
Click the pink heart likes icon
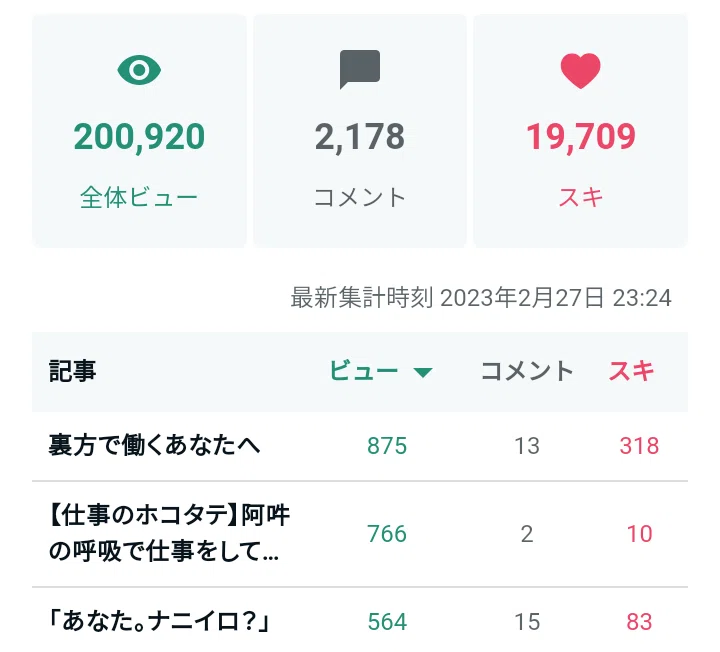[580, 71]
